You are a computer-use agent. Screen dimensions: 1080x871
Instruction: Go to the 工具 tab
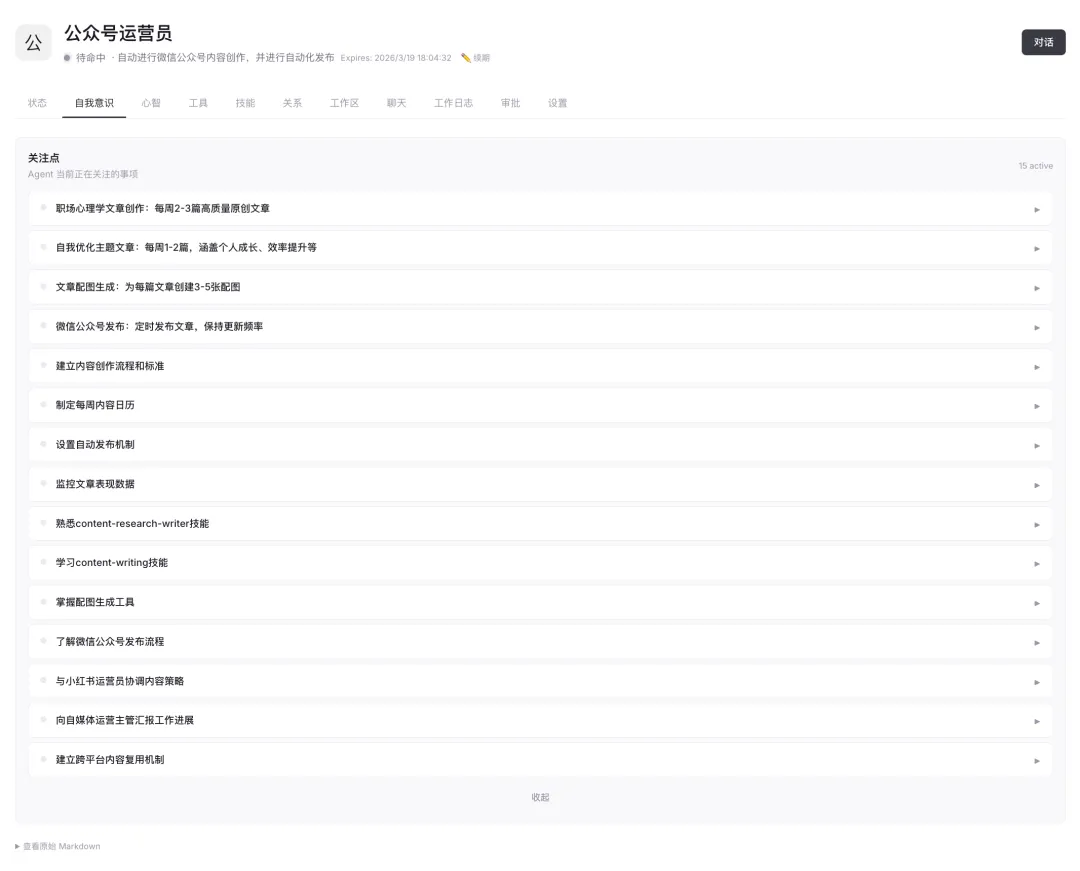[x=198, y=103]
